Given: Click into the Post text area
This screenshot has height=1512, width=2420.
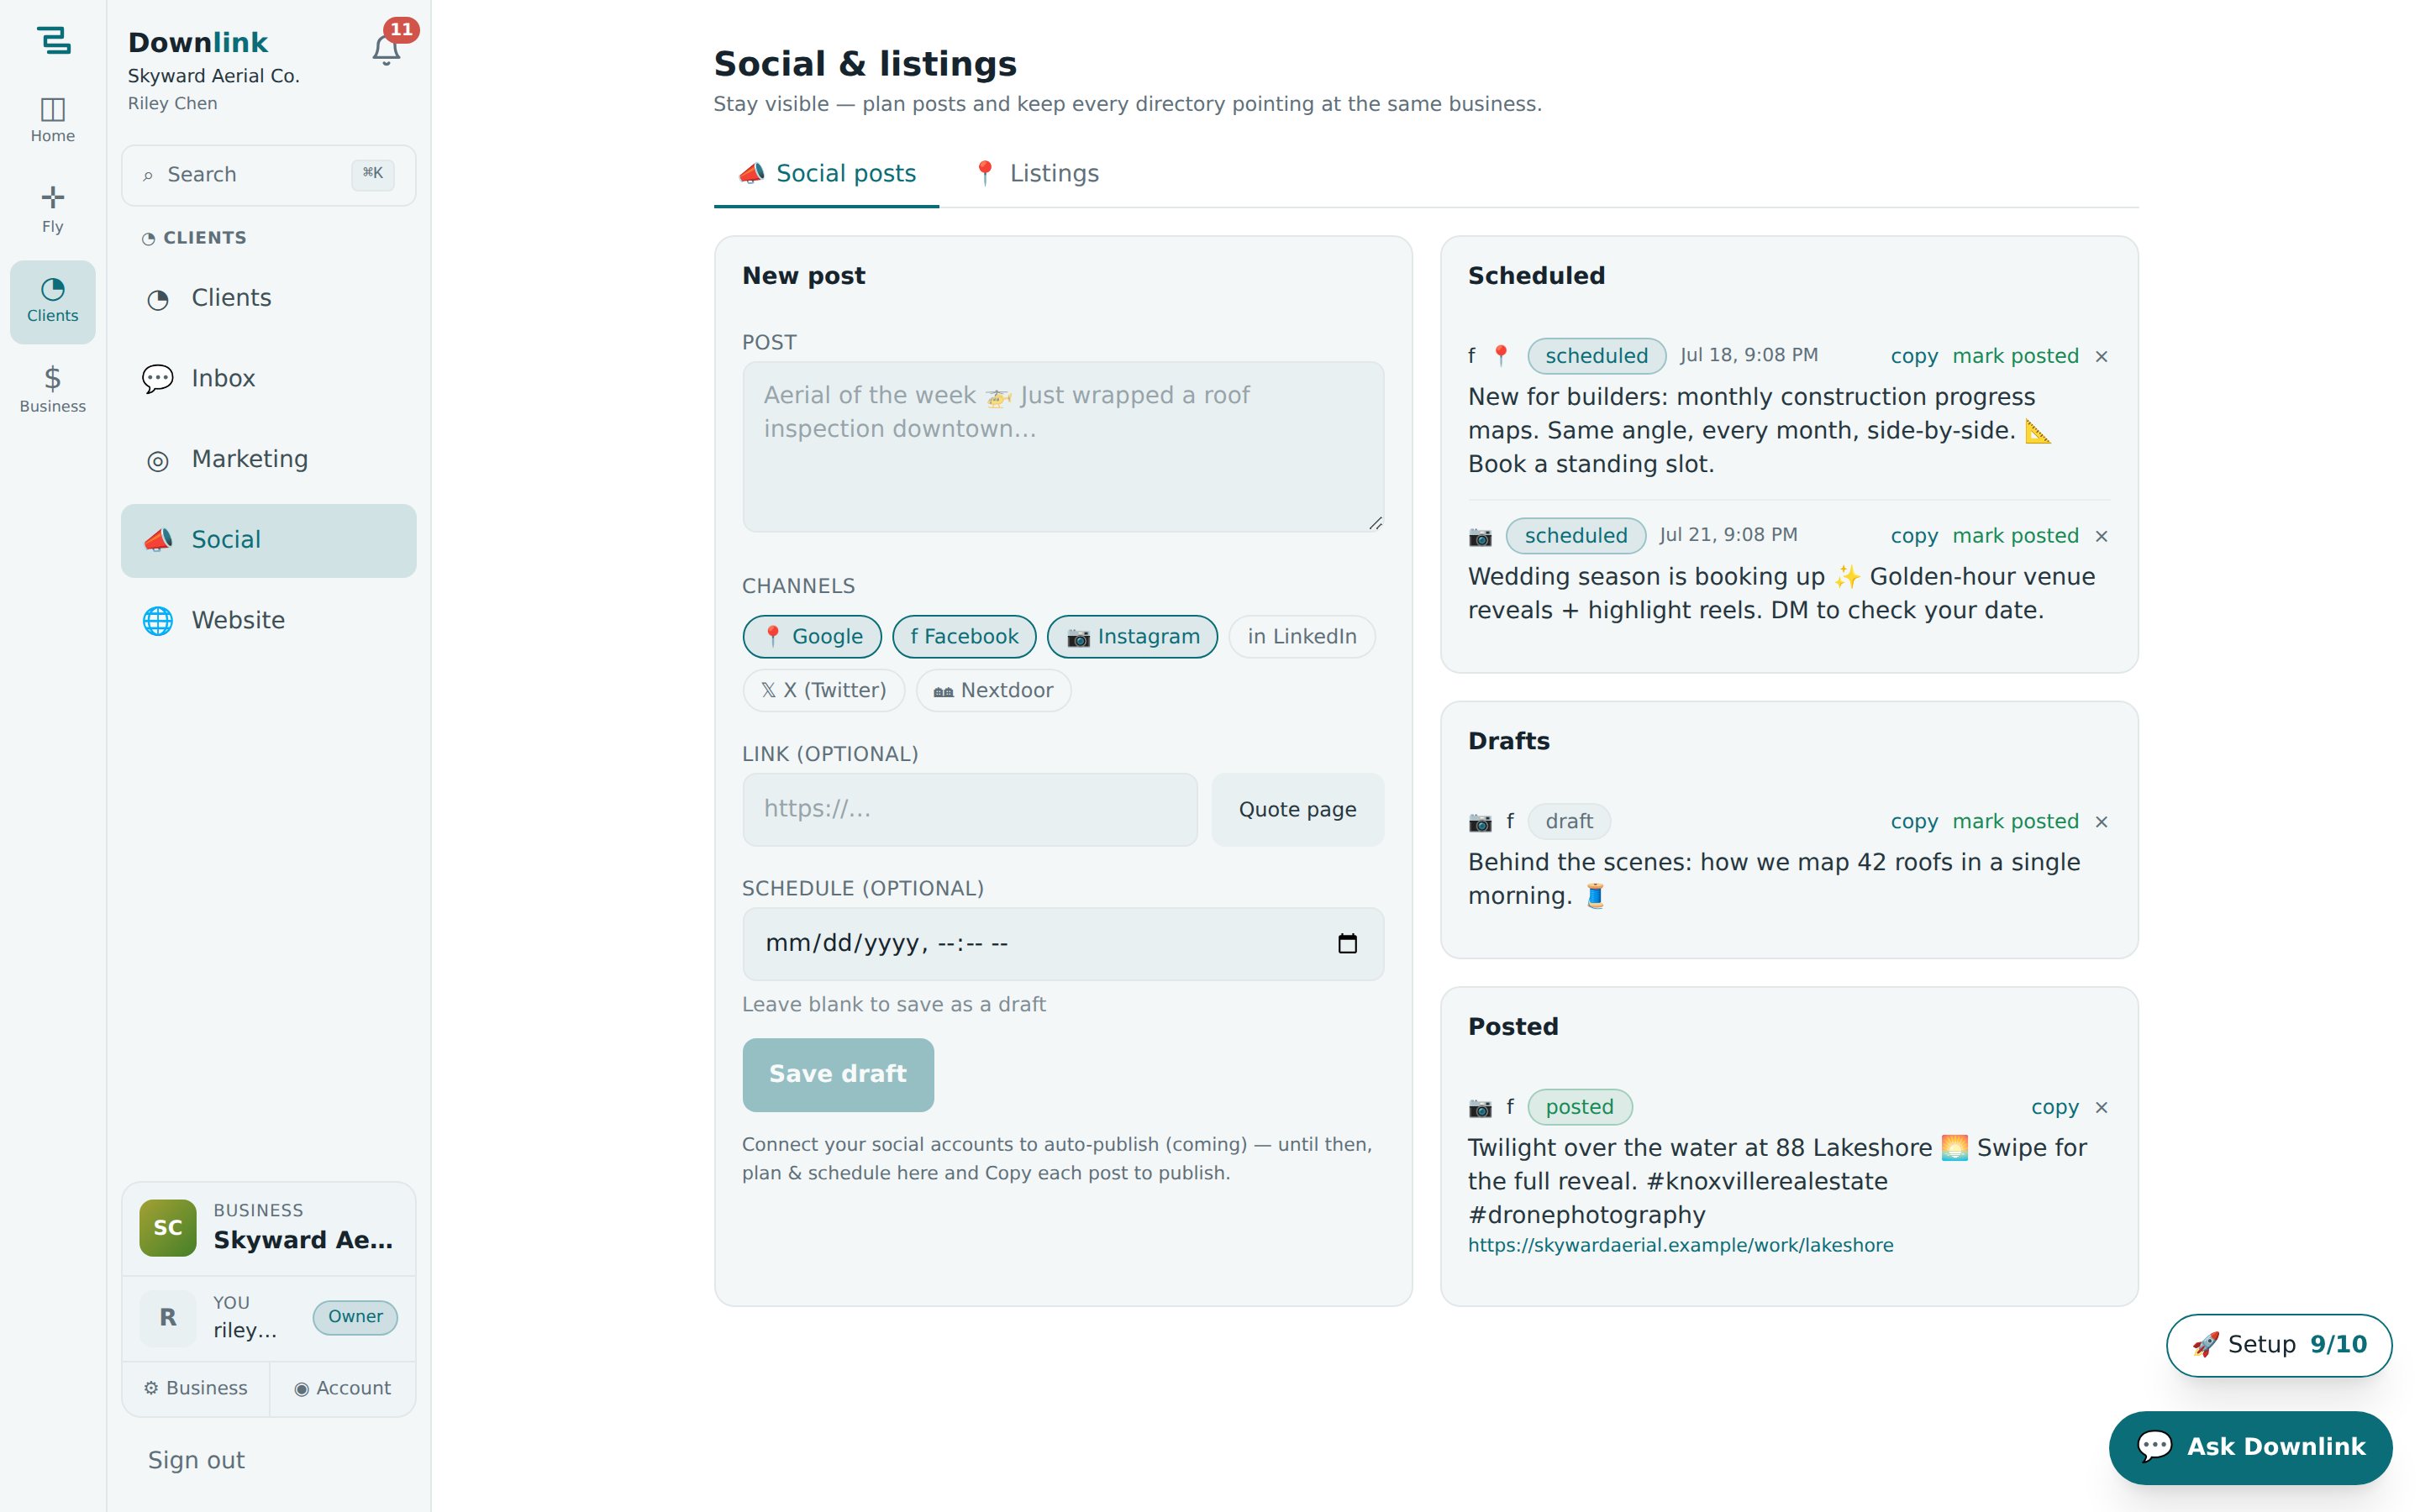Looking at the screenshot, I should tap(1063, 447).
